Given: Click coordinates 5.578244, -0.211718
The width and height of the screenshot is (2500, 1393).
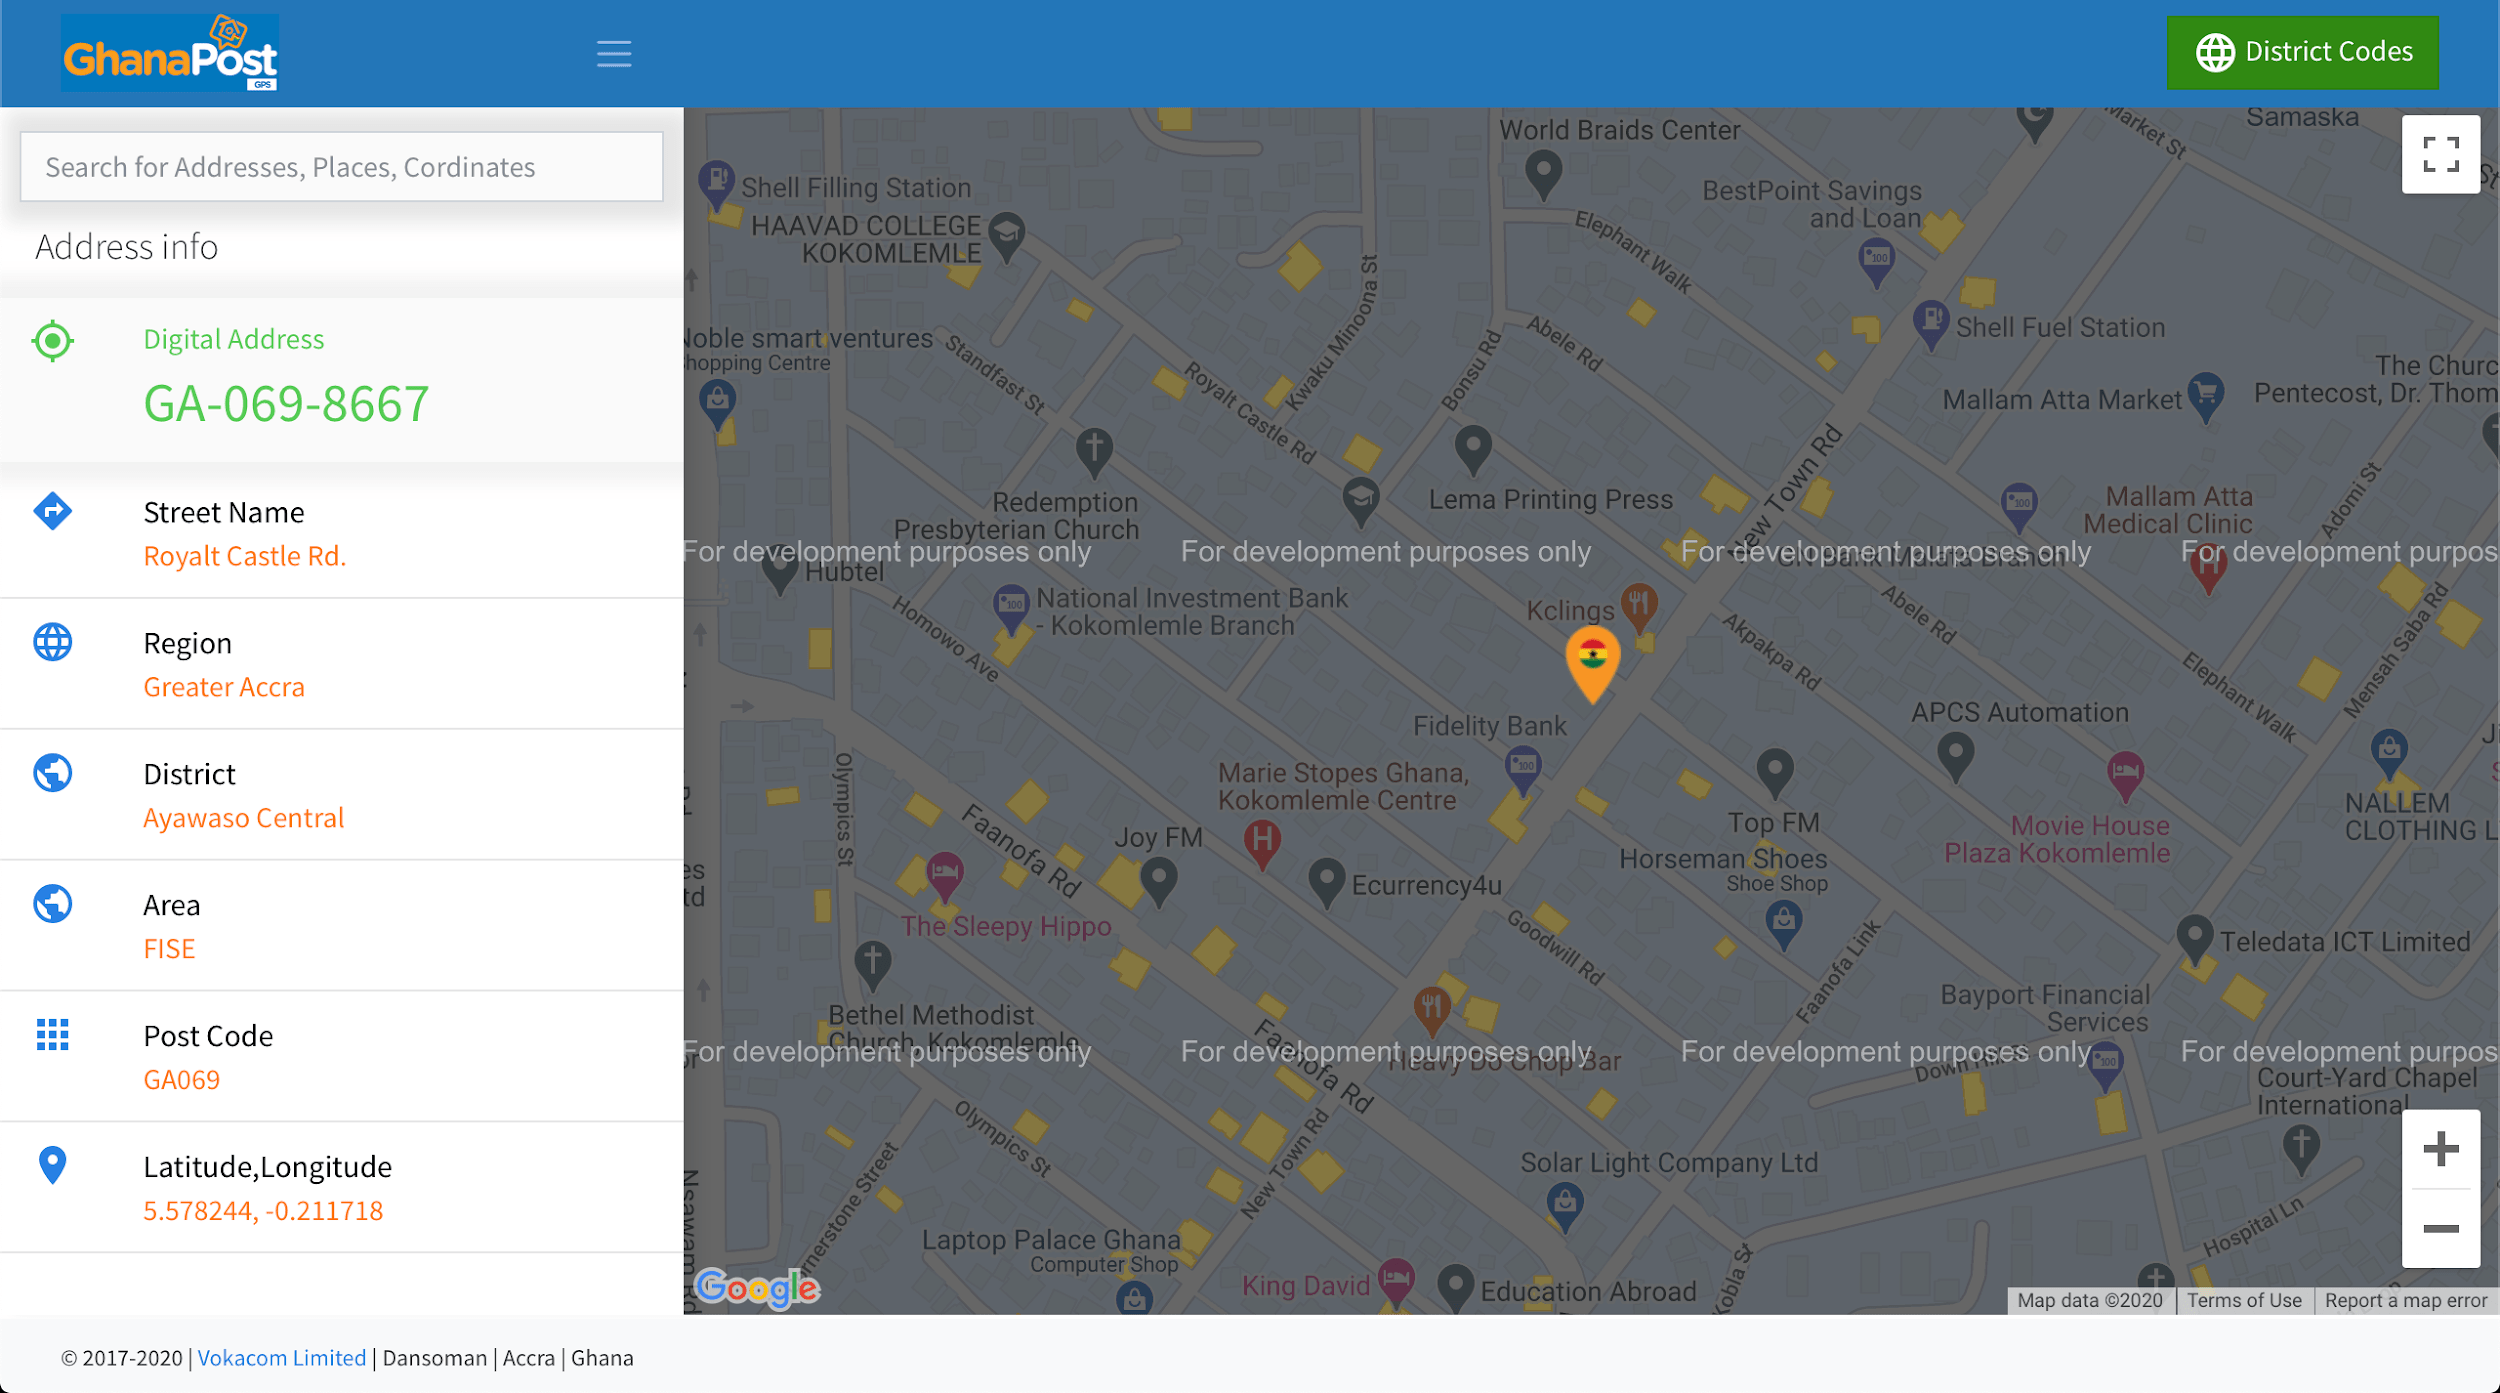Looking at the screenshot, I should 263,1211.
